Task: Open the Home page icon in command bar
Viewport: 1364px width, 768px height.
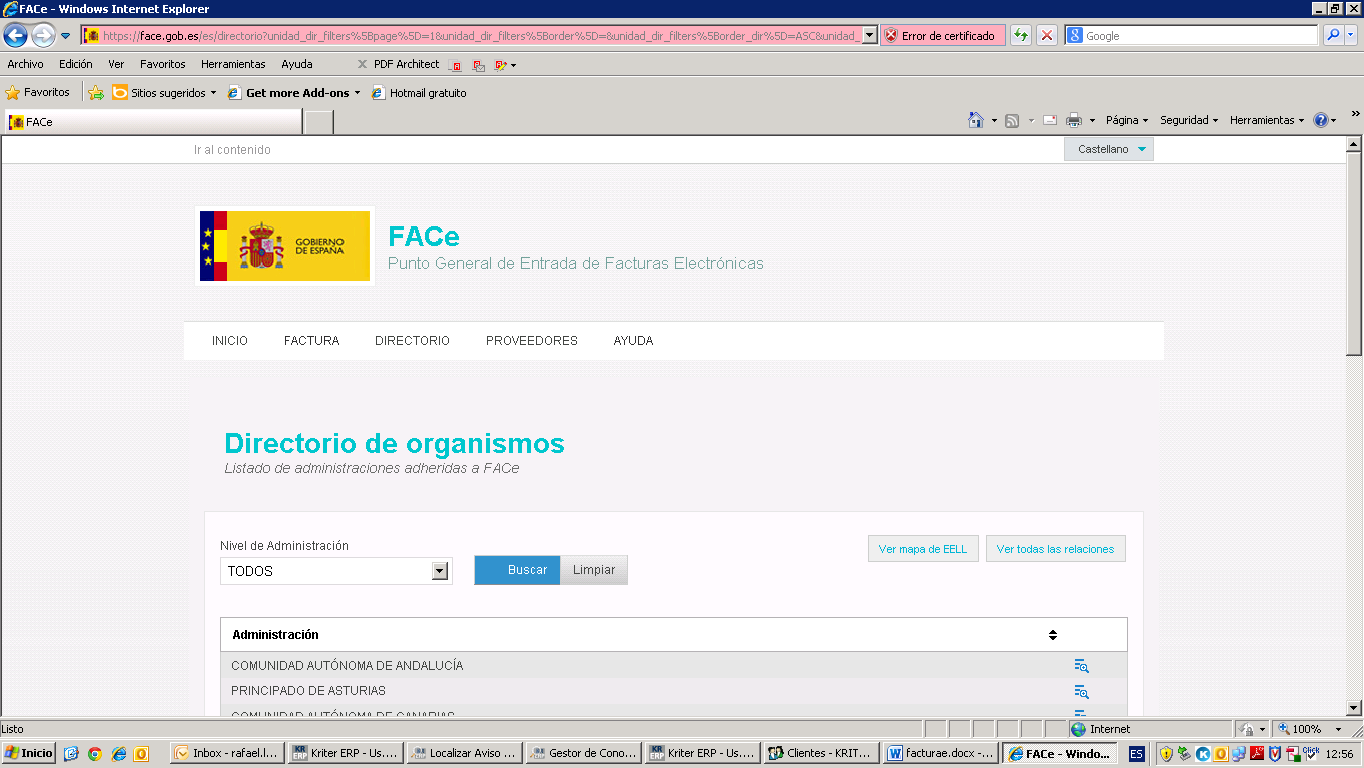Action: point(976,120)
